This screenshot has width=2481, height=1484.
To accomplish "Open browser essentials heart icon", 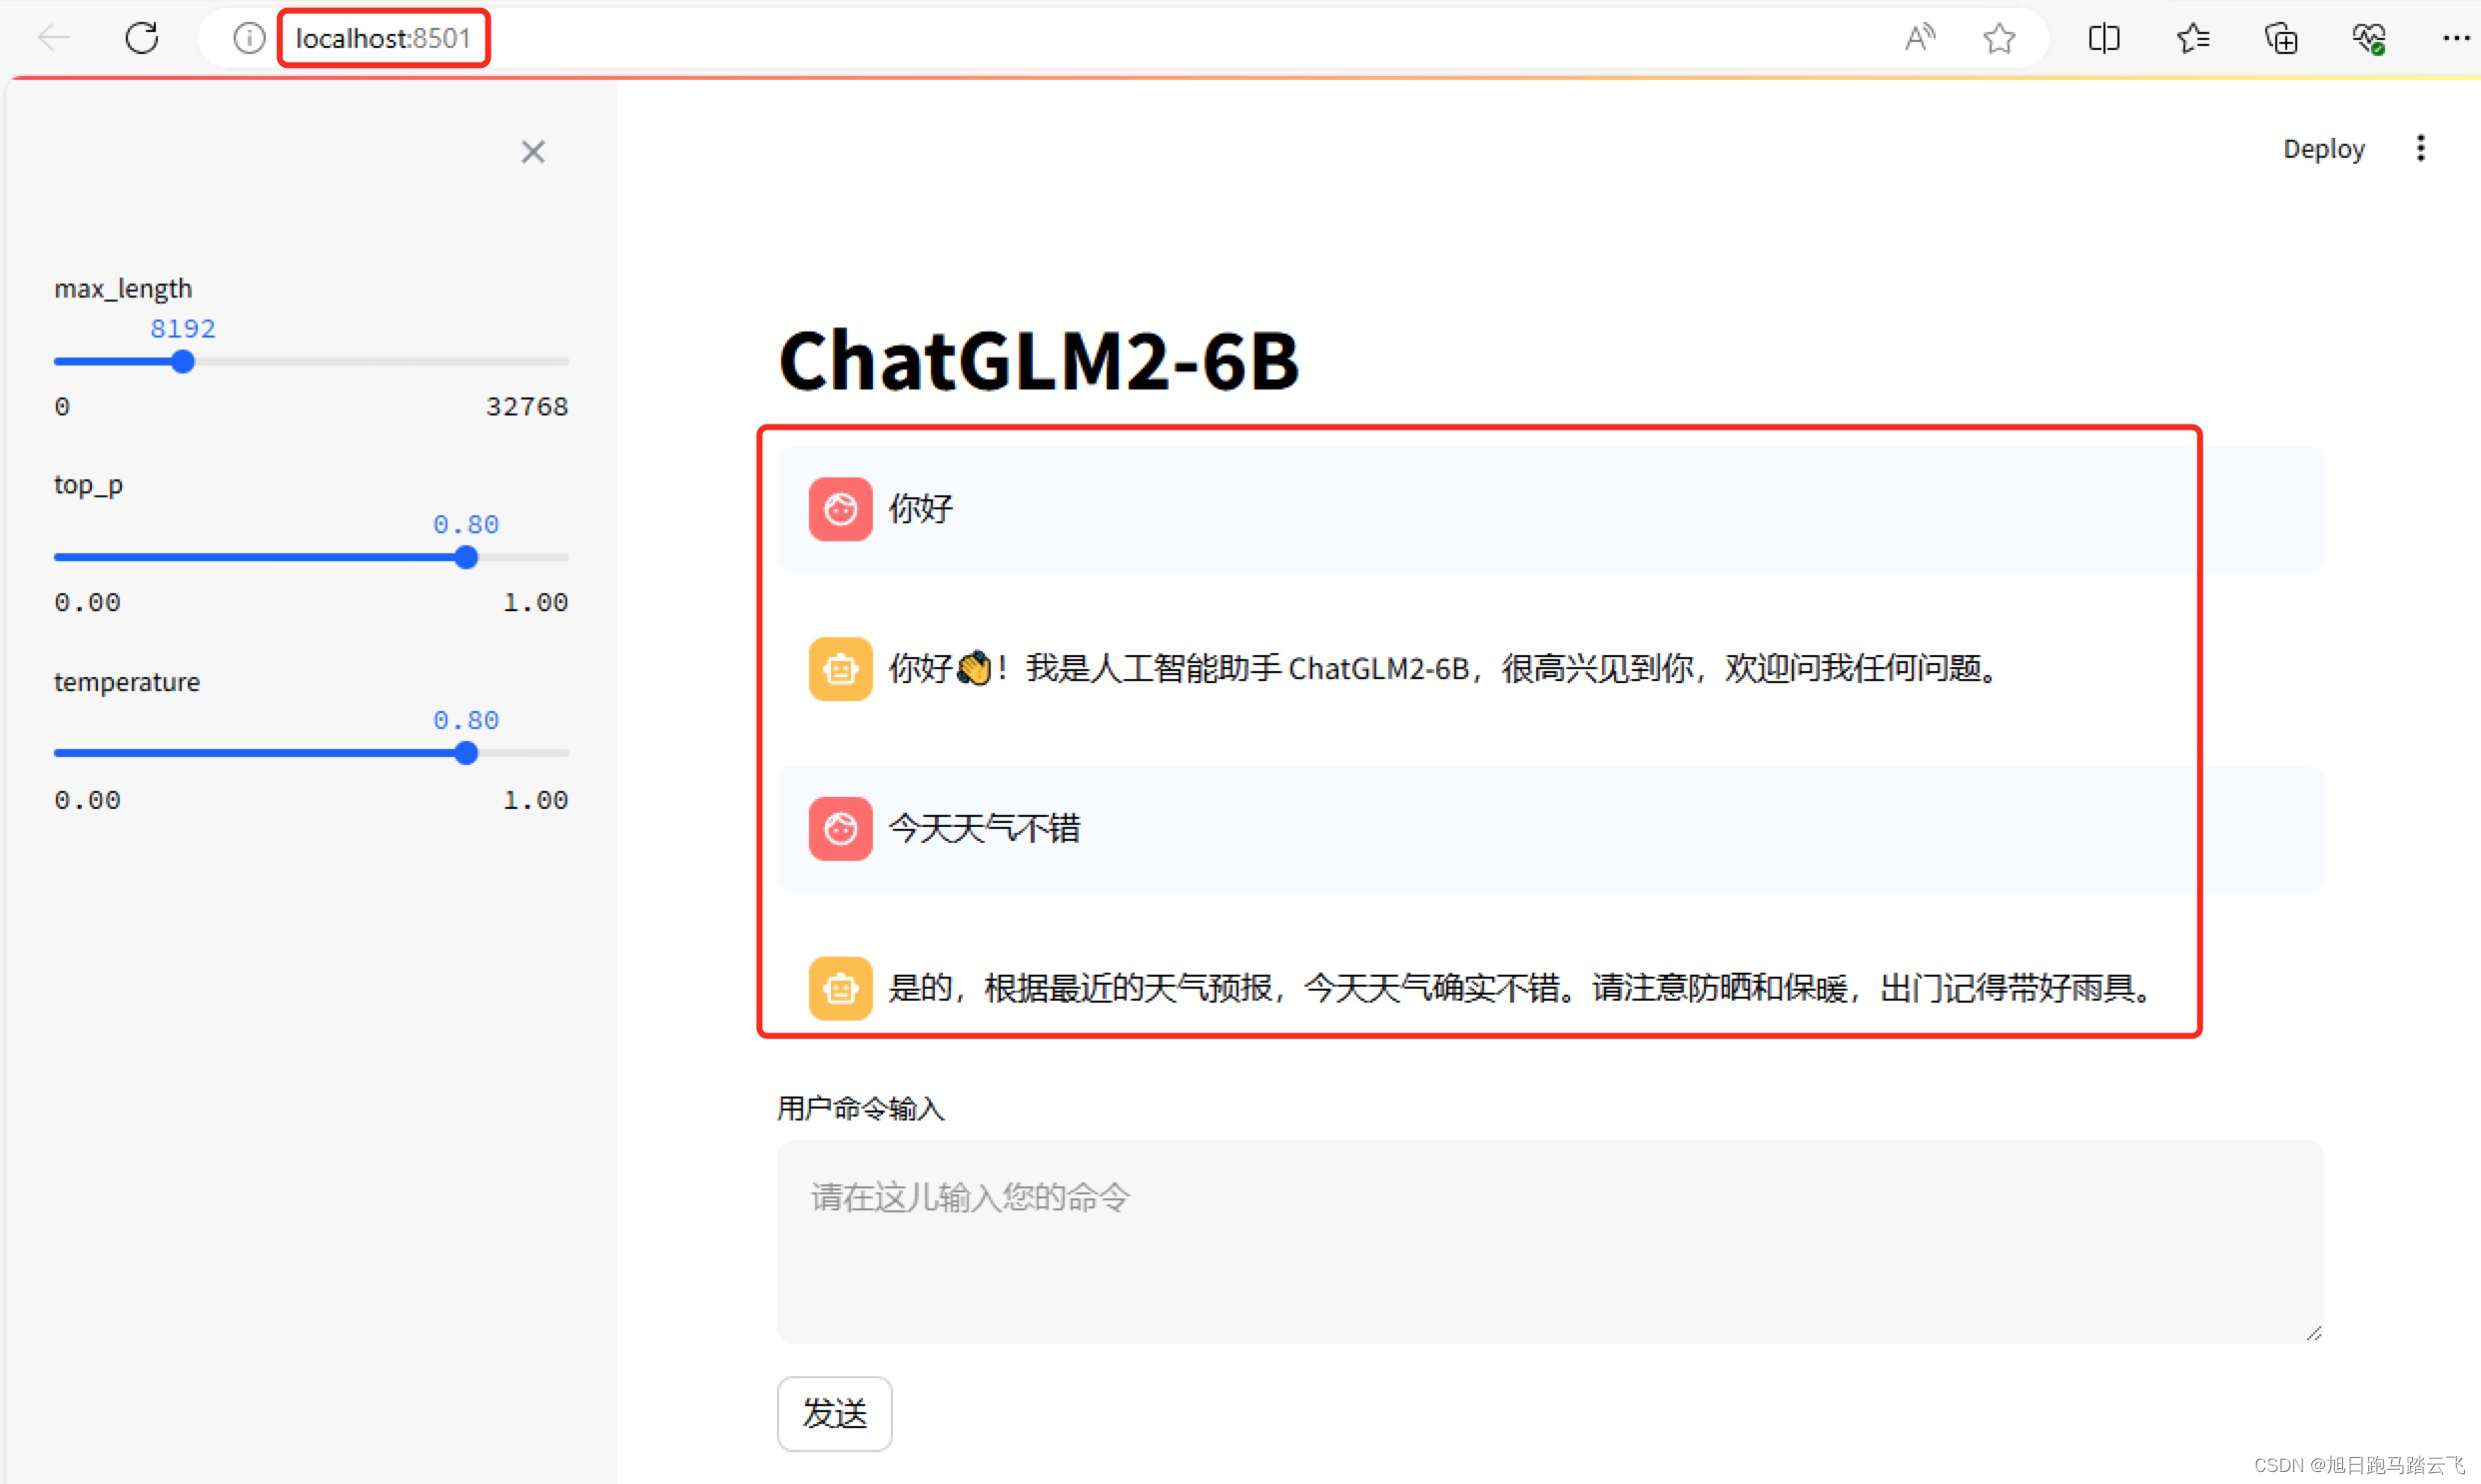I will [2369, 38].
